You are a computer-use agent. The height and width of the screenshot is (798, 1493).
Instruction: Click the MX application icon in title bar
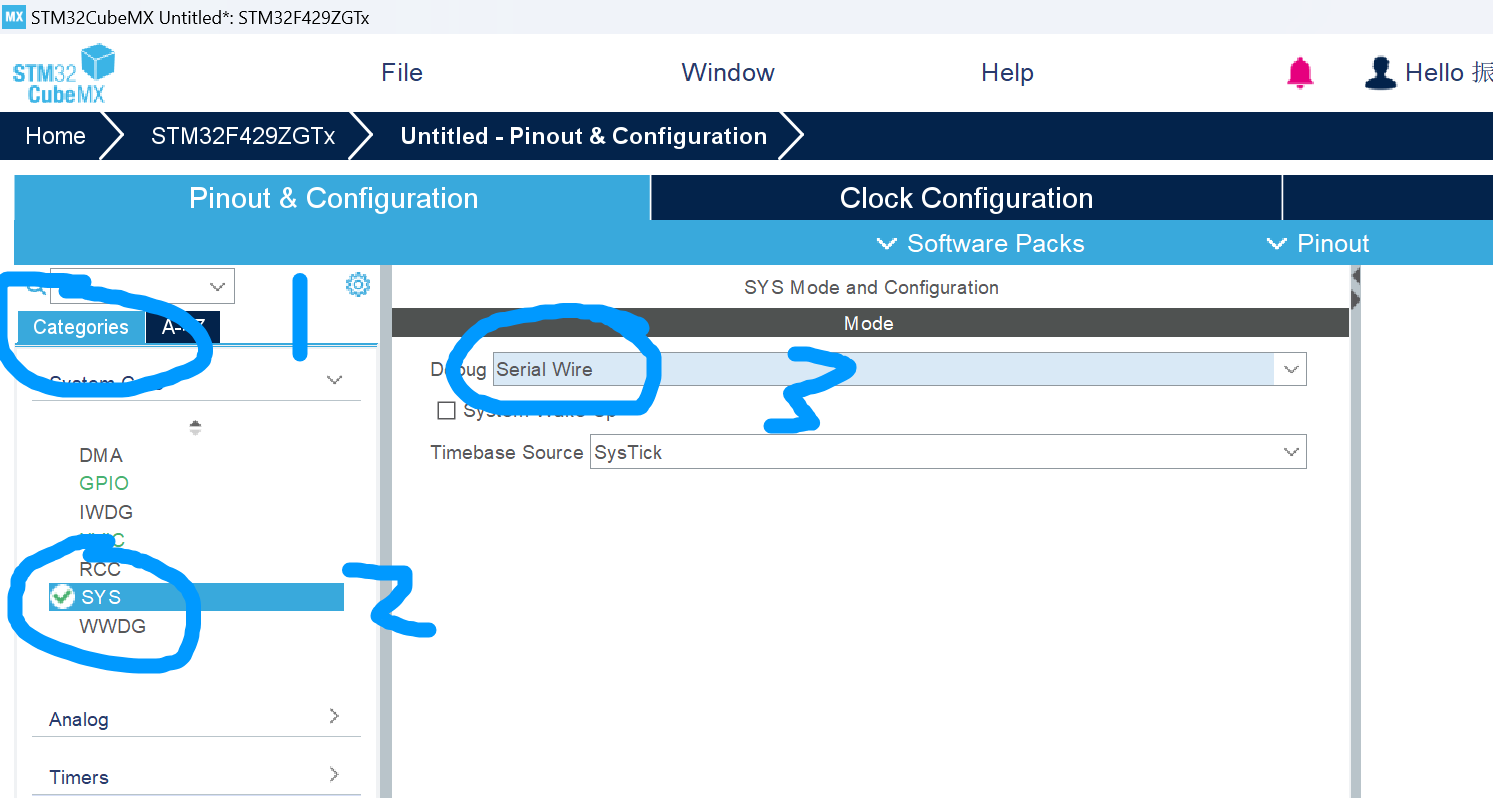pyautogui.click(x=14, y=17)
